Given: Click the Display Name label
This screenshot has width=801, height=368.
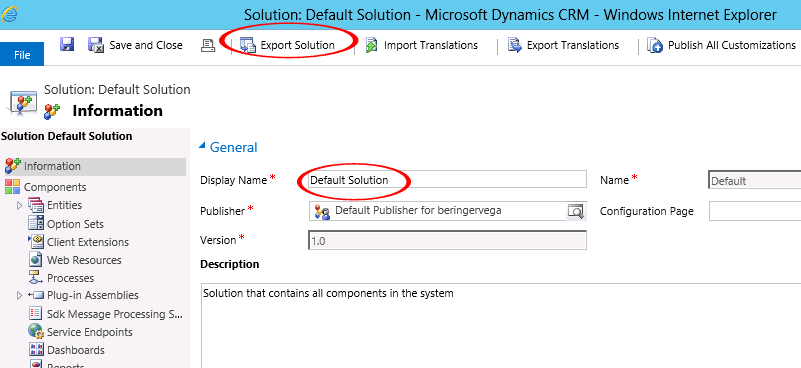Looking at the screenshot, I should (233, 180).
